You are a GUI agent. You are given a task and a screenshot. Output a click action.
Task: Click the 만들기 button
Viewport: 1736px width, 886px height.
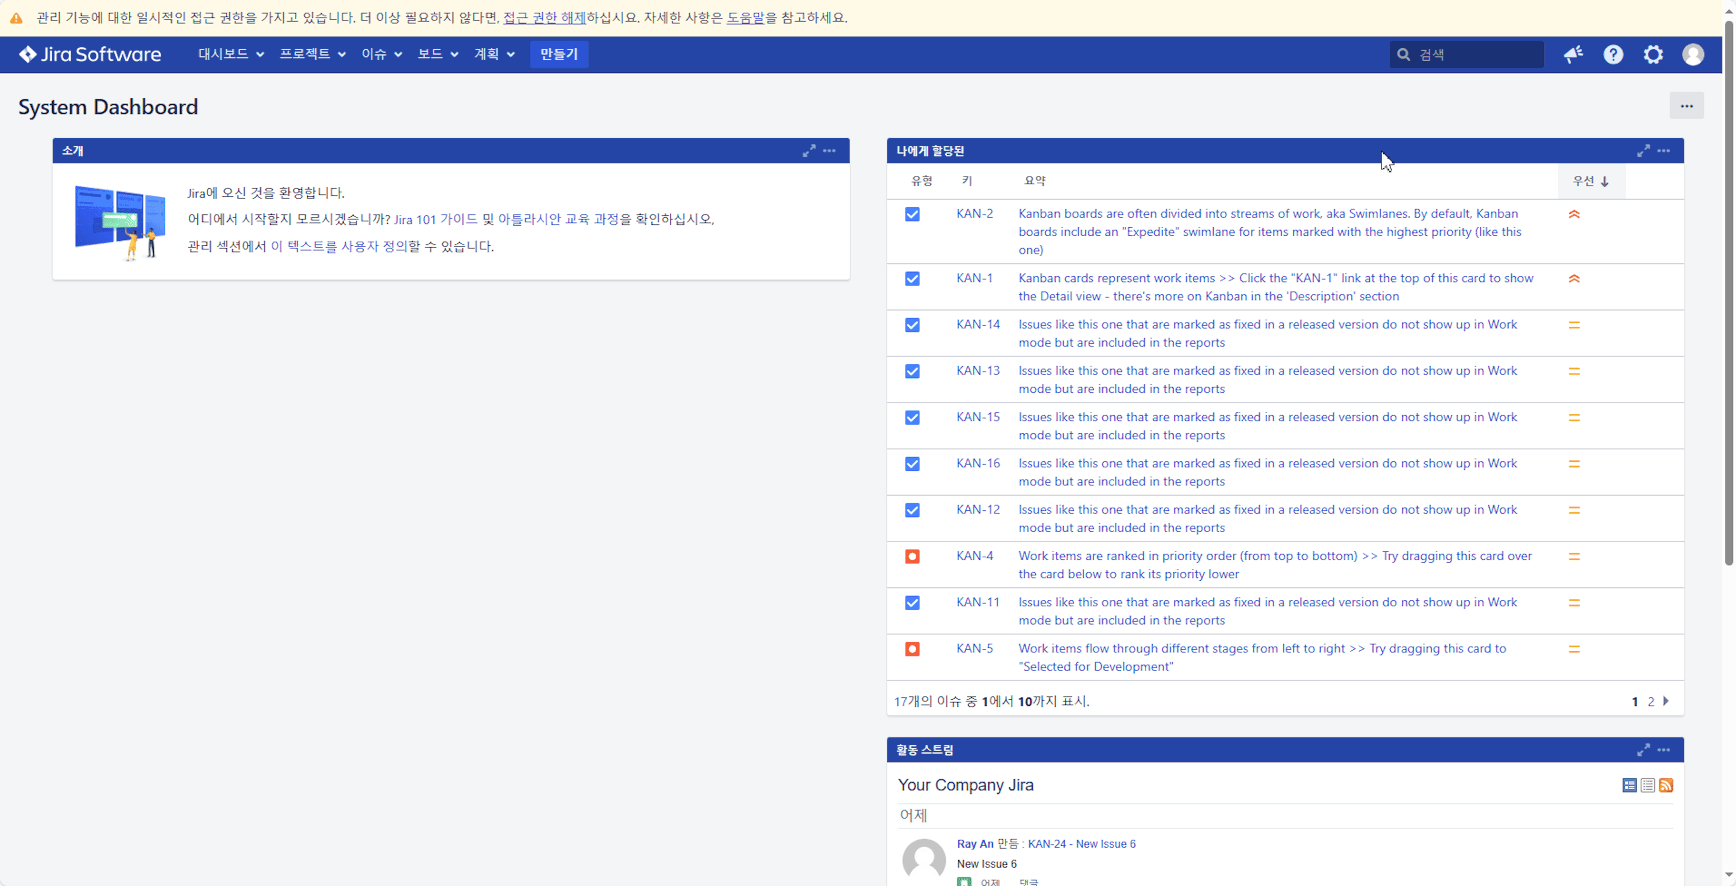tap(559, 54)
